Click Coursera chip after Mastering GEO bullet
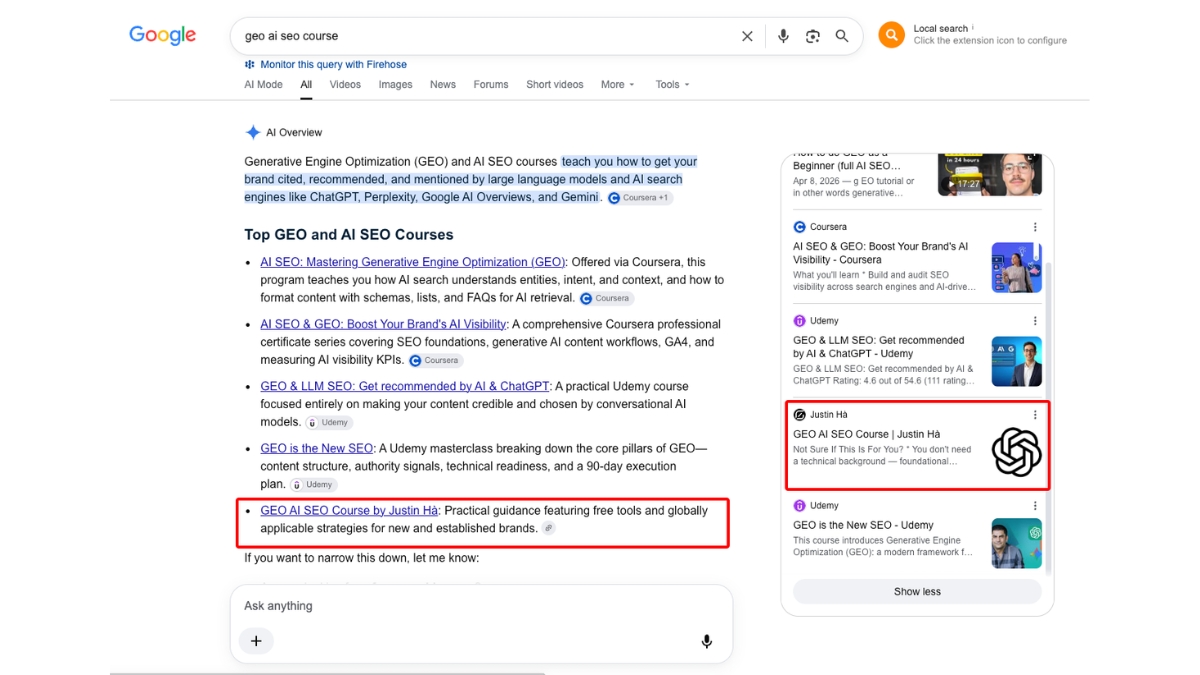Viewport: 1200px width, 675px height. (606, 298)
